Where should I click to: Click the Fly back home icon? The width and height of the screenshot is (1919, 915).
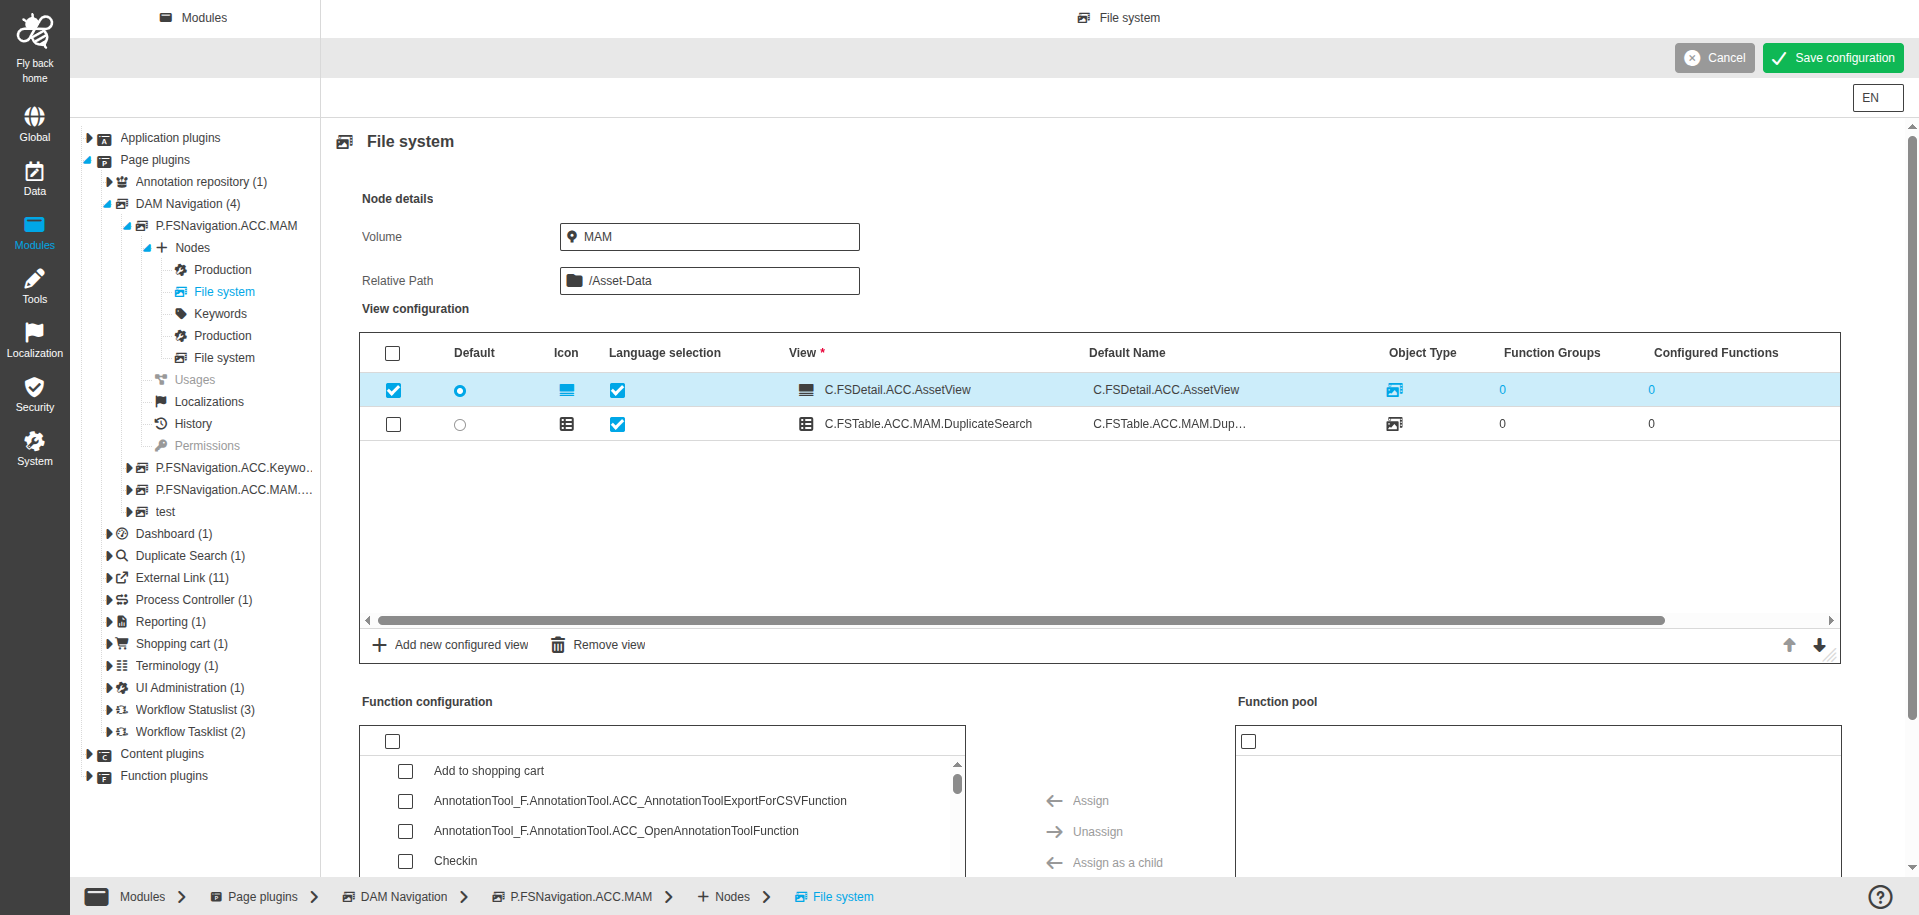[34, 30]
